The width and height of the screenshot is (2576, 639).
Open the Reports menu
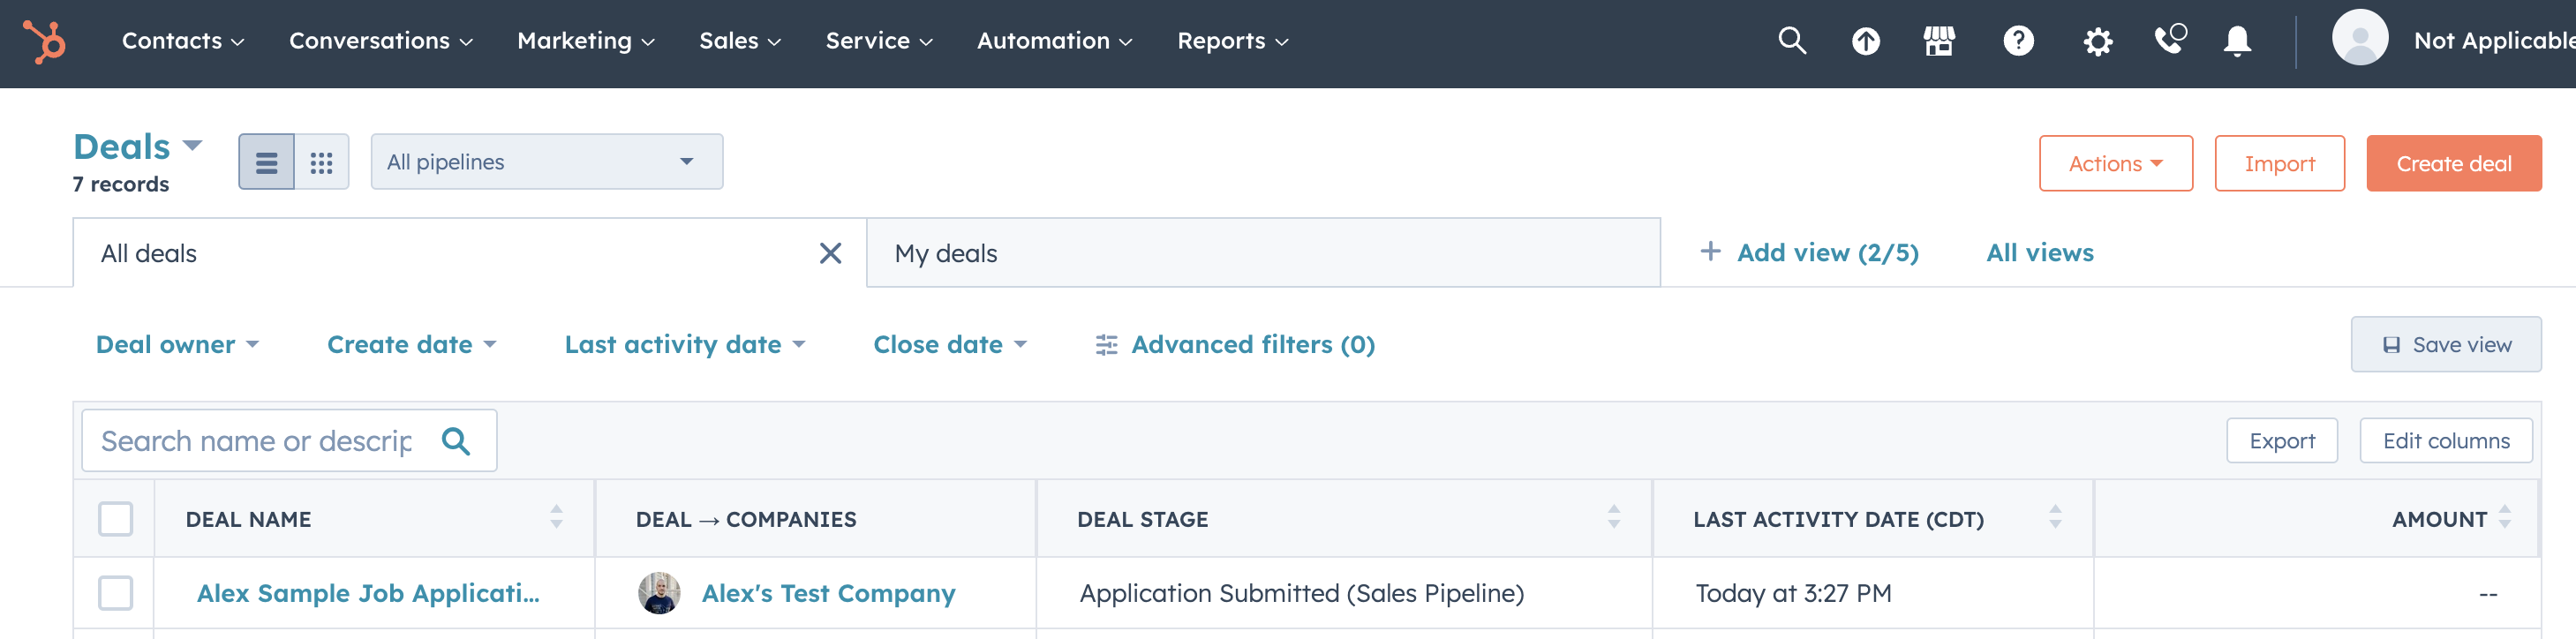coord(1232,41)
